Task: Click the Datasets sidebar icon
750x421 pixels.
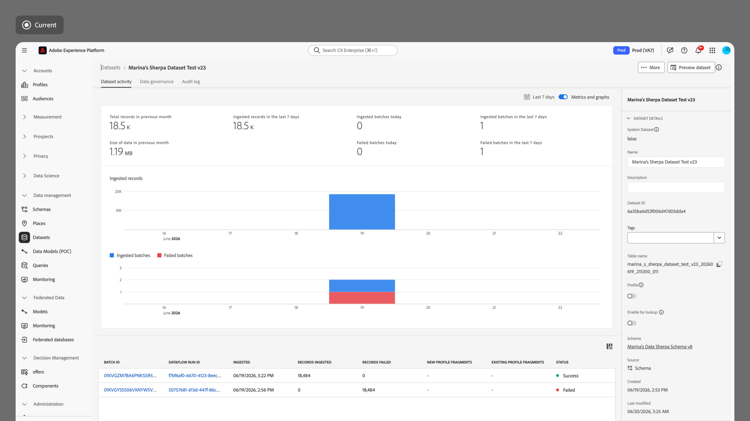Action: coord(24,237)
